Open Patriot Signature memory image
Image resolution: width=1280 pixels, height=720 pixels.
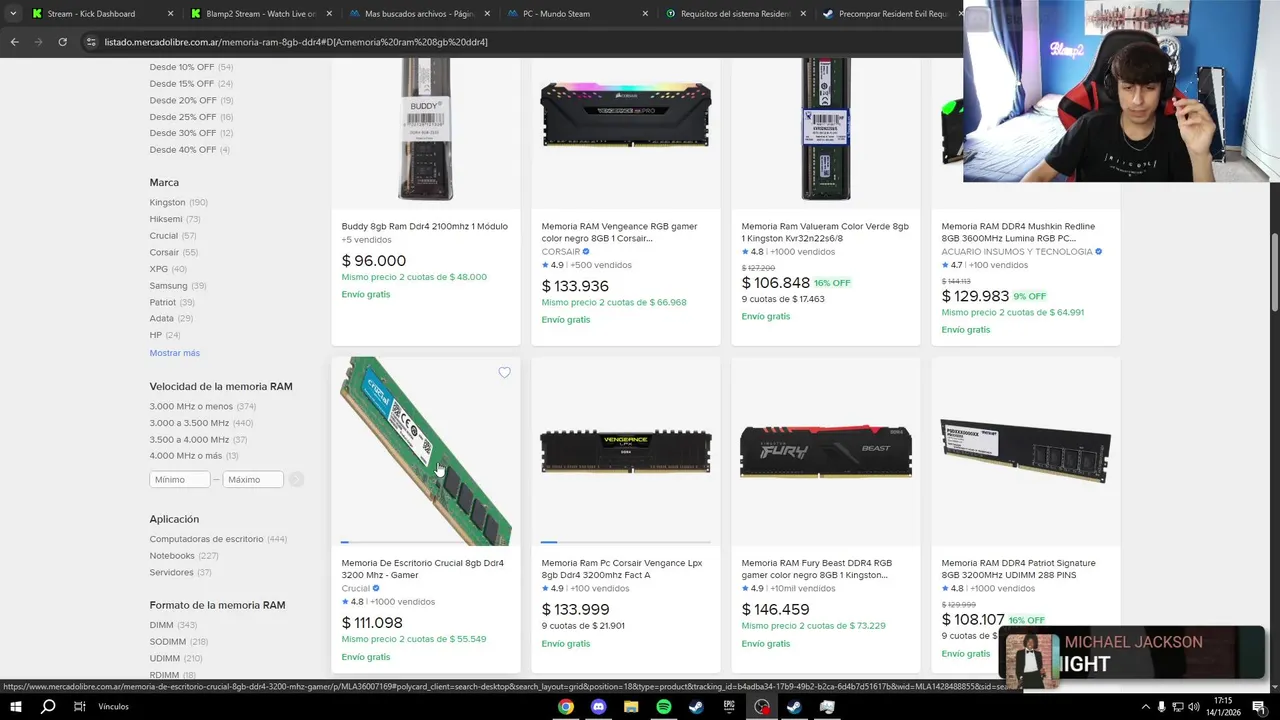[1026, 451]
